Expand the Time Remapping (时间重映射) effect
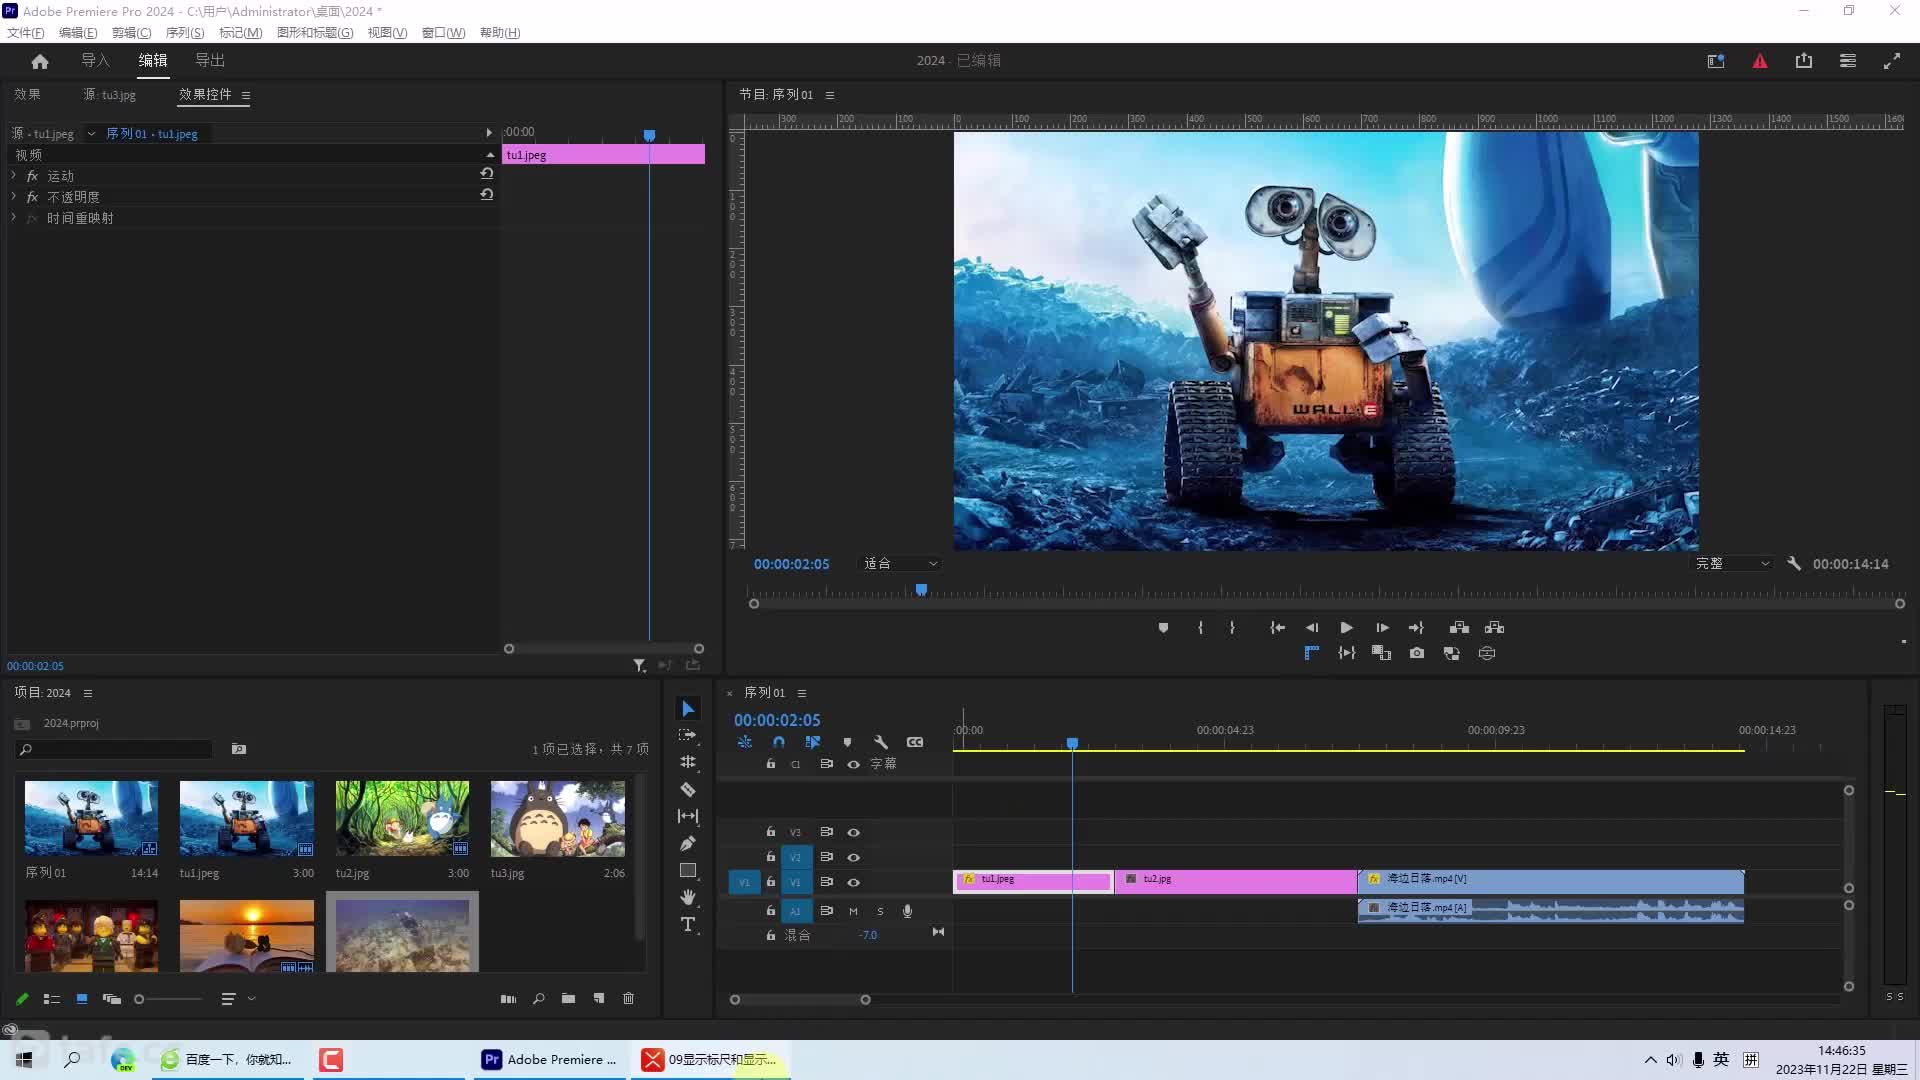The image size is (1920, 1080). pyautogui.click(x=14, y=217)
